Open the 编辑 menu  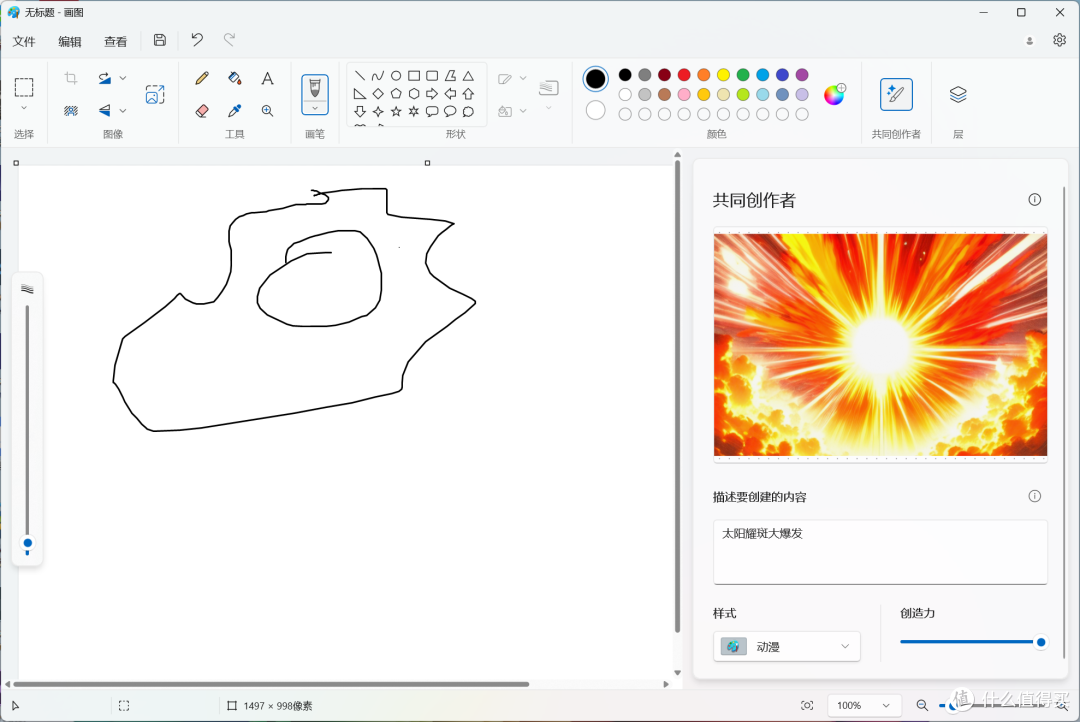pos(70,41)
